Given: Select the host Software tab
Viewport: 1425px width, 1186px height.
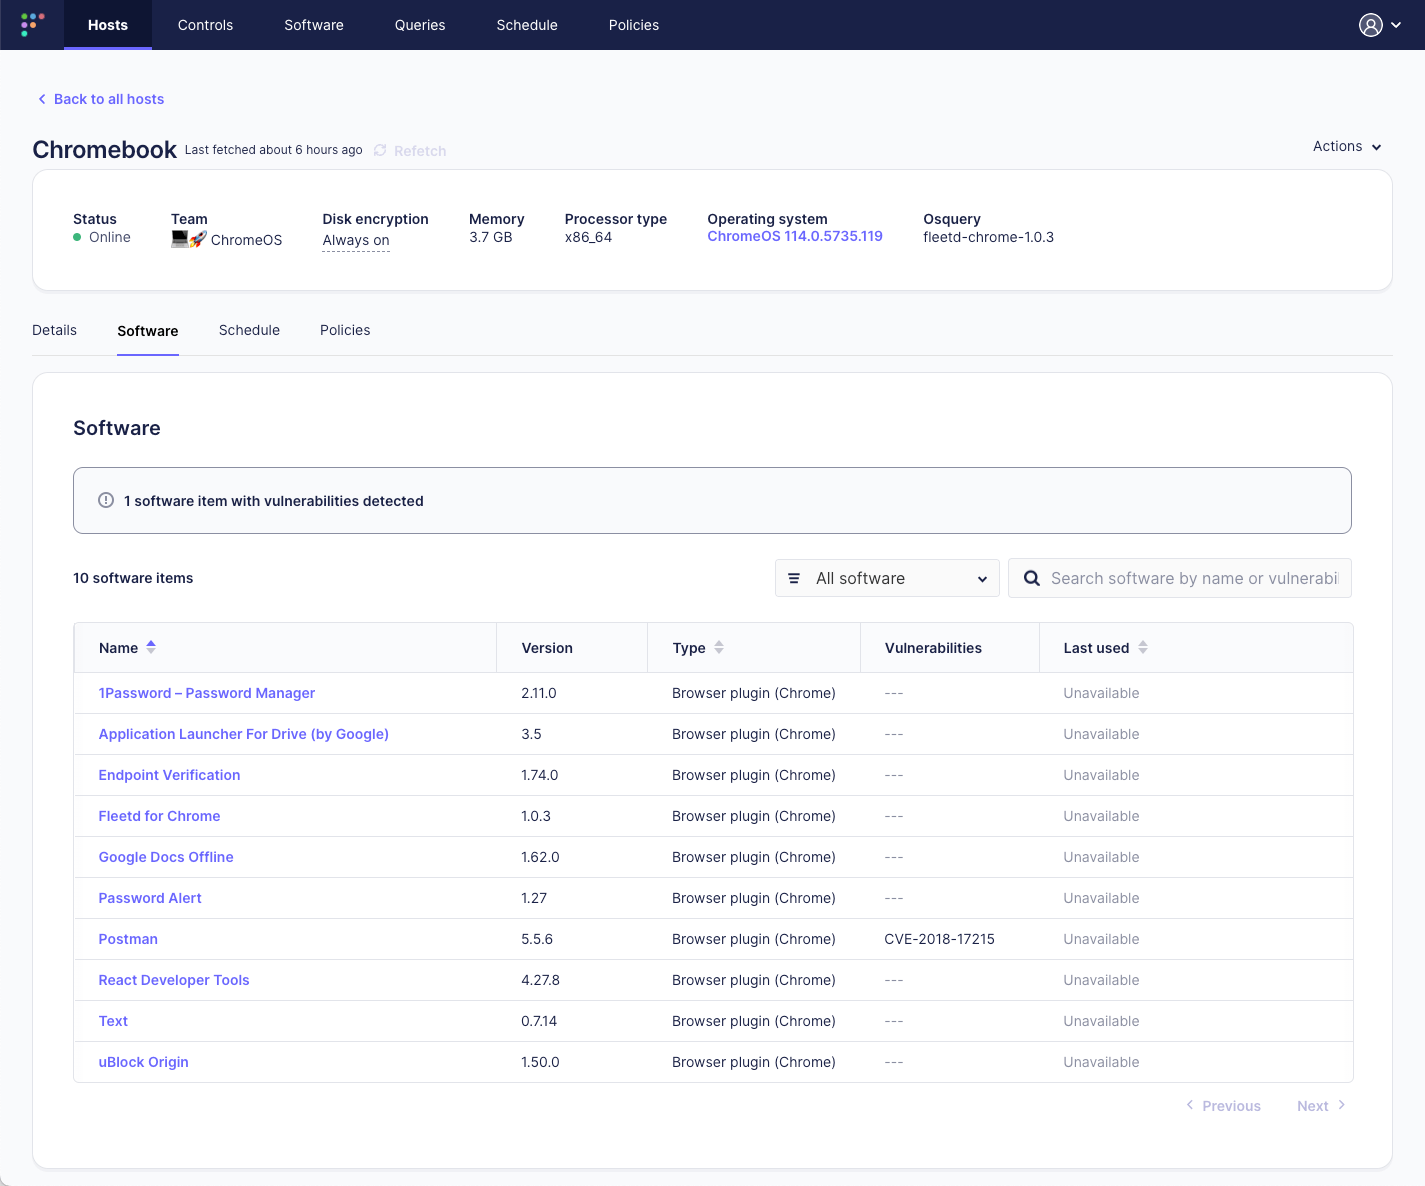Looking at the screenshot, I should (x=148, y=331).
